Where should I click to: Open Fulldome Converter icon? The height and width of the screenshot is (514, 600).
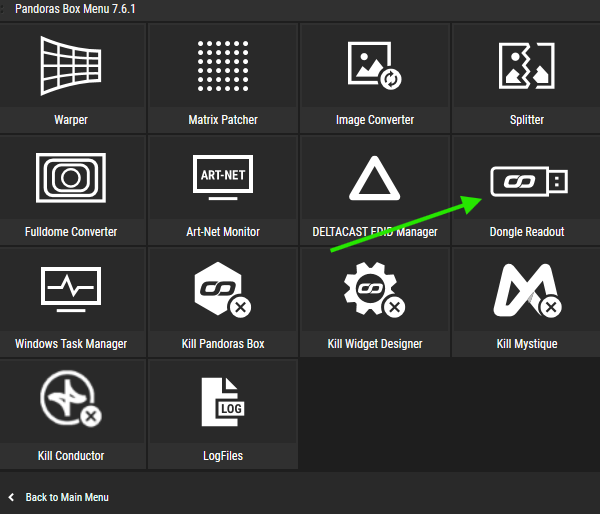71,178
